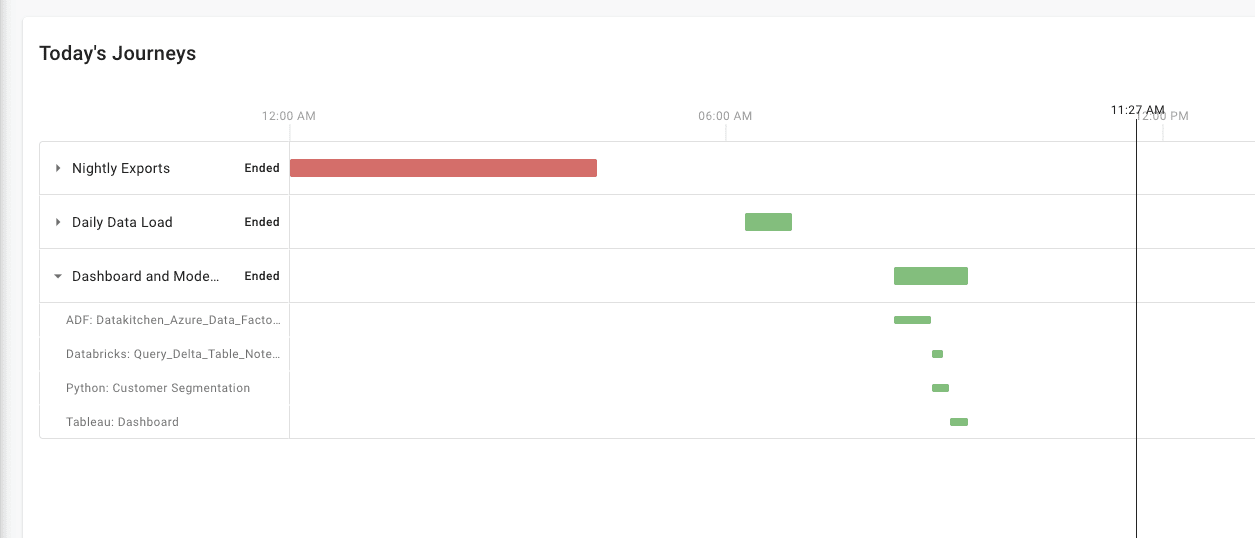Click the Ended status of Nightly Exports
Viewport: 1255px width, 538px height.
click(x=262, y=168)
